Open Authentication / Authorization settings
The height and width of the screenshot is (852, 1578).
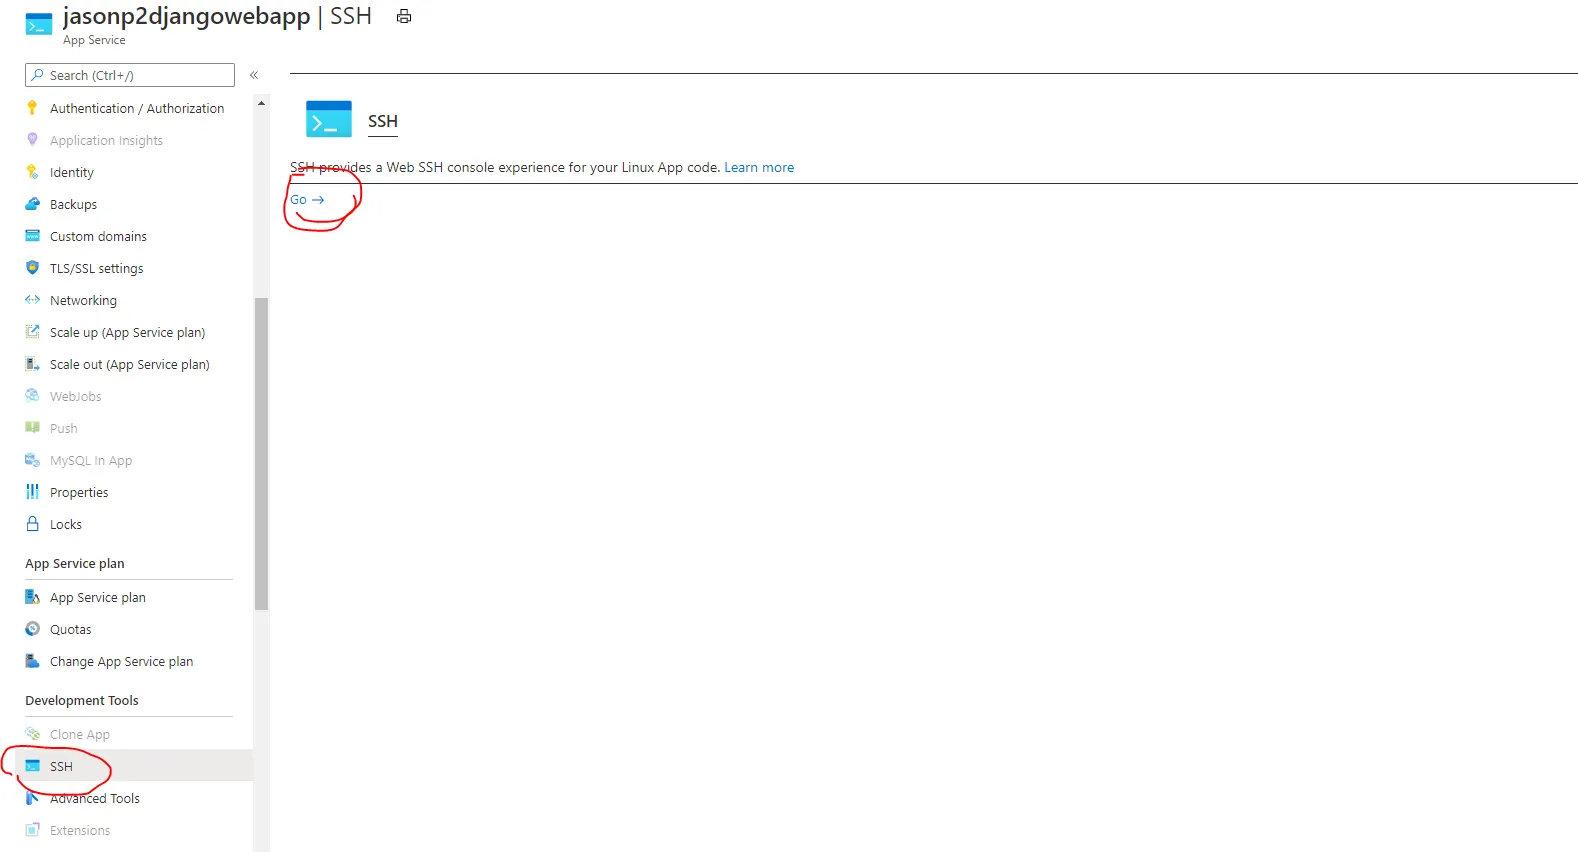tap(137, 108)
